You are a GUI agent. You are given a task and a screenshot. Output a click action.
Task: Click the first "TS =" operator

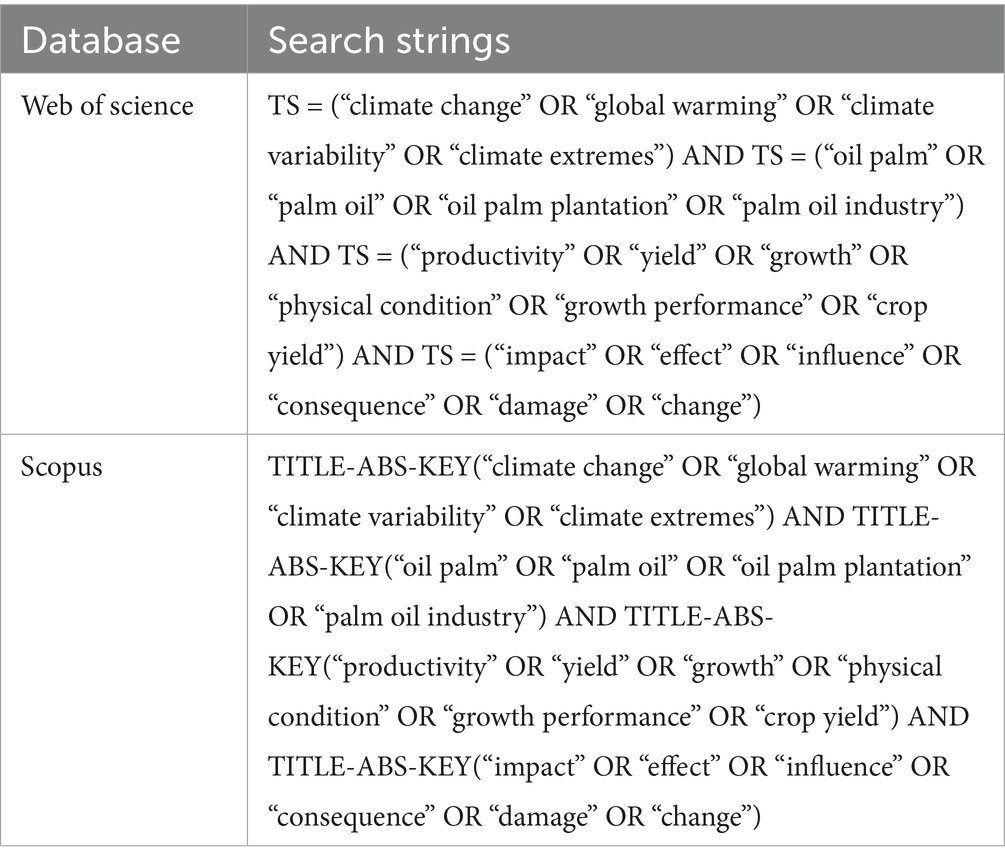(295, 106)
